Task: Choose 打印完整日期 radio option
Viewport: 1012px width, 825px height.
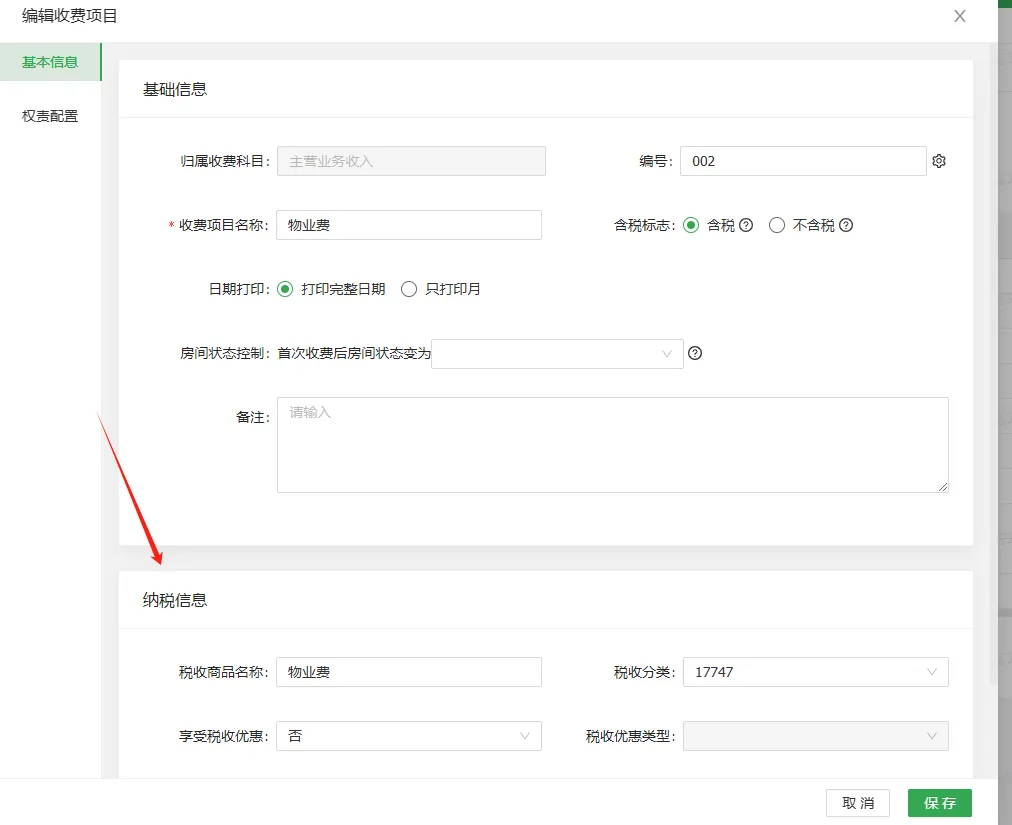Action: (x=285, y=289)
